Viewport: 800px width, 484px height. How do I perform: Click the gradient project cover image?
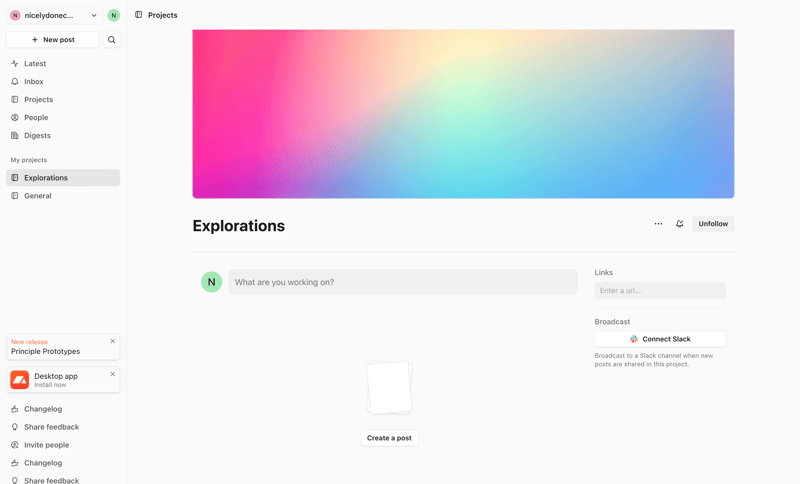point(463,114)
